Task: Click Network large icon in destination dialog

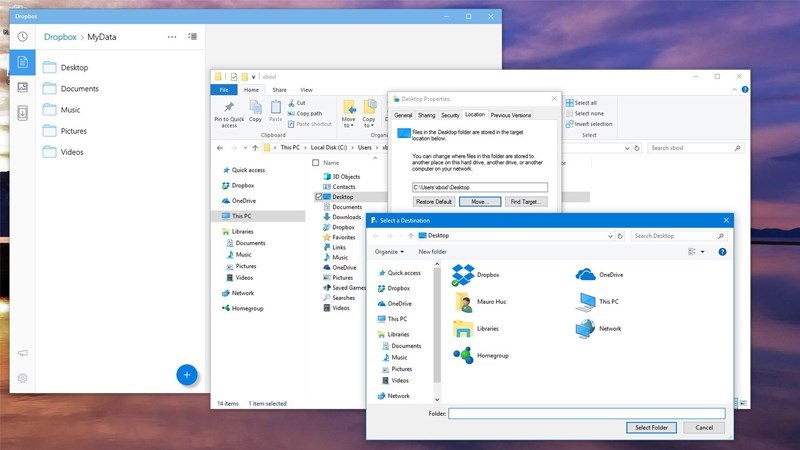Action: click(x=585, y=329)
